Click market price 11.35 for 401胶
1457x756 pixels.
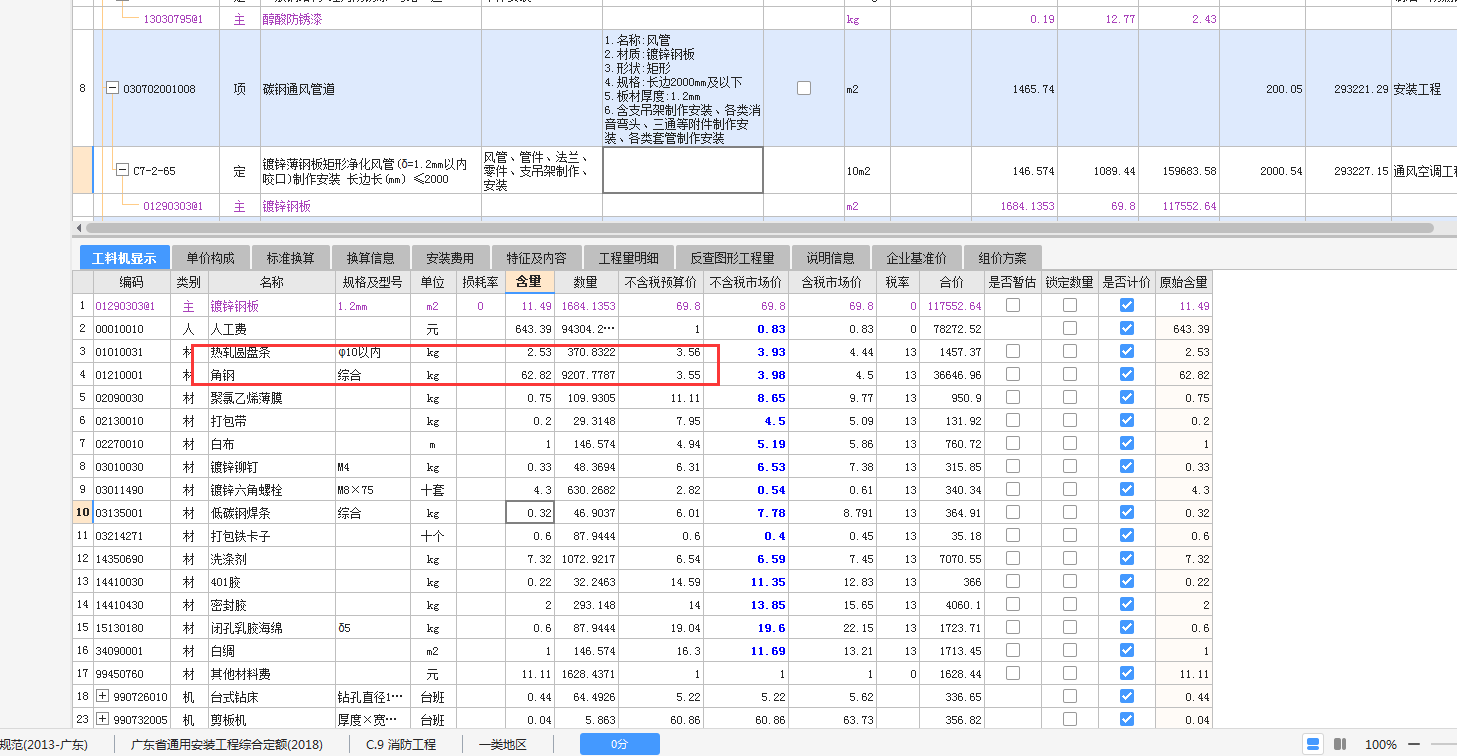[x=746, y=582]
